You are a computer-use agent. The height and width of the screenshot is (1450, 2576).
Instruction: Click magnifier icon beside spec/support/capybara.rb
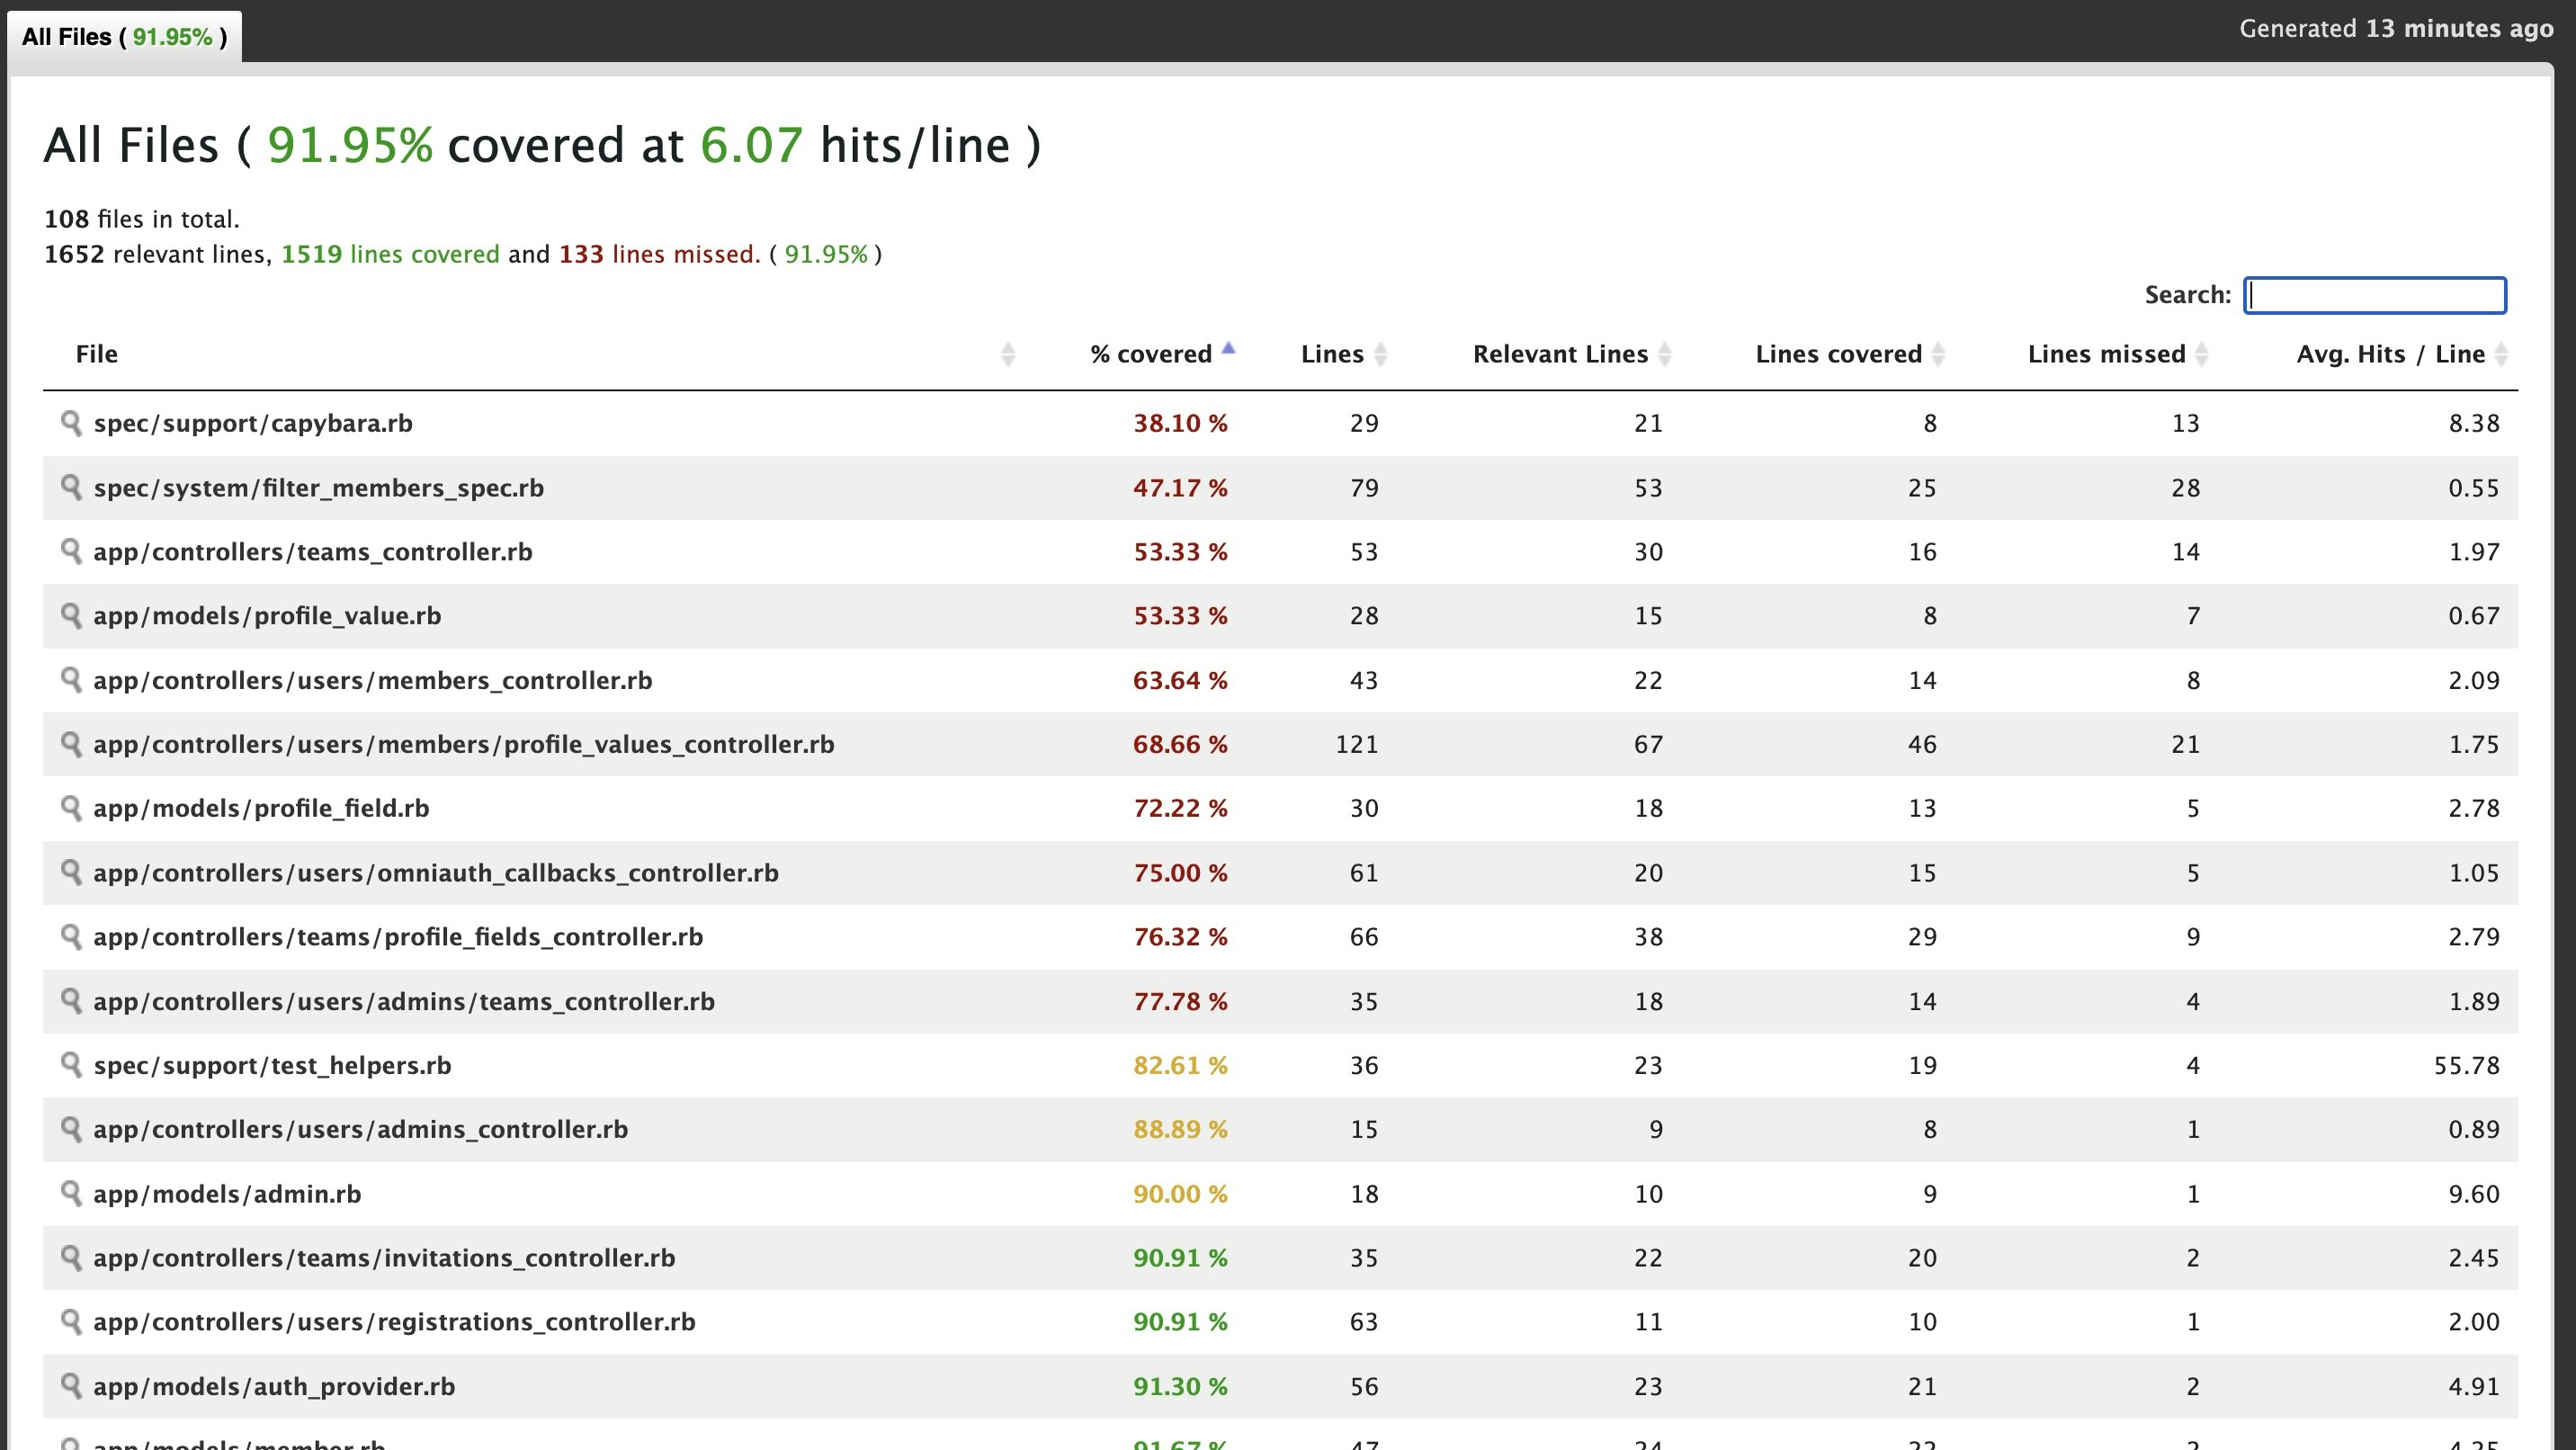pyautogui.click(x=71, y=423)
